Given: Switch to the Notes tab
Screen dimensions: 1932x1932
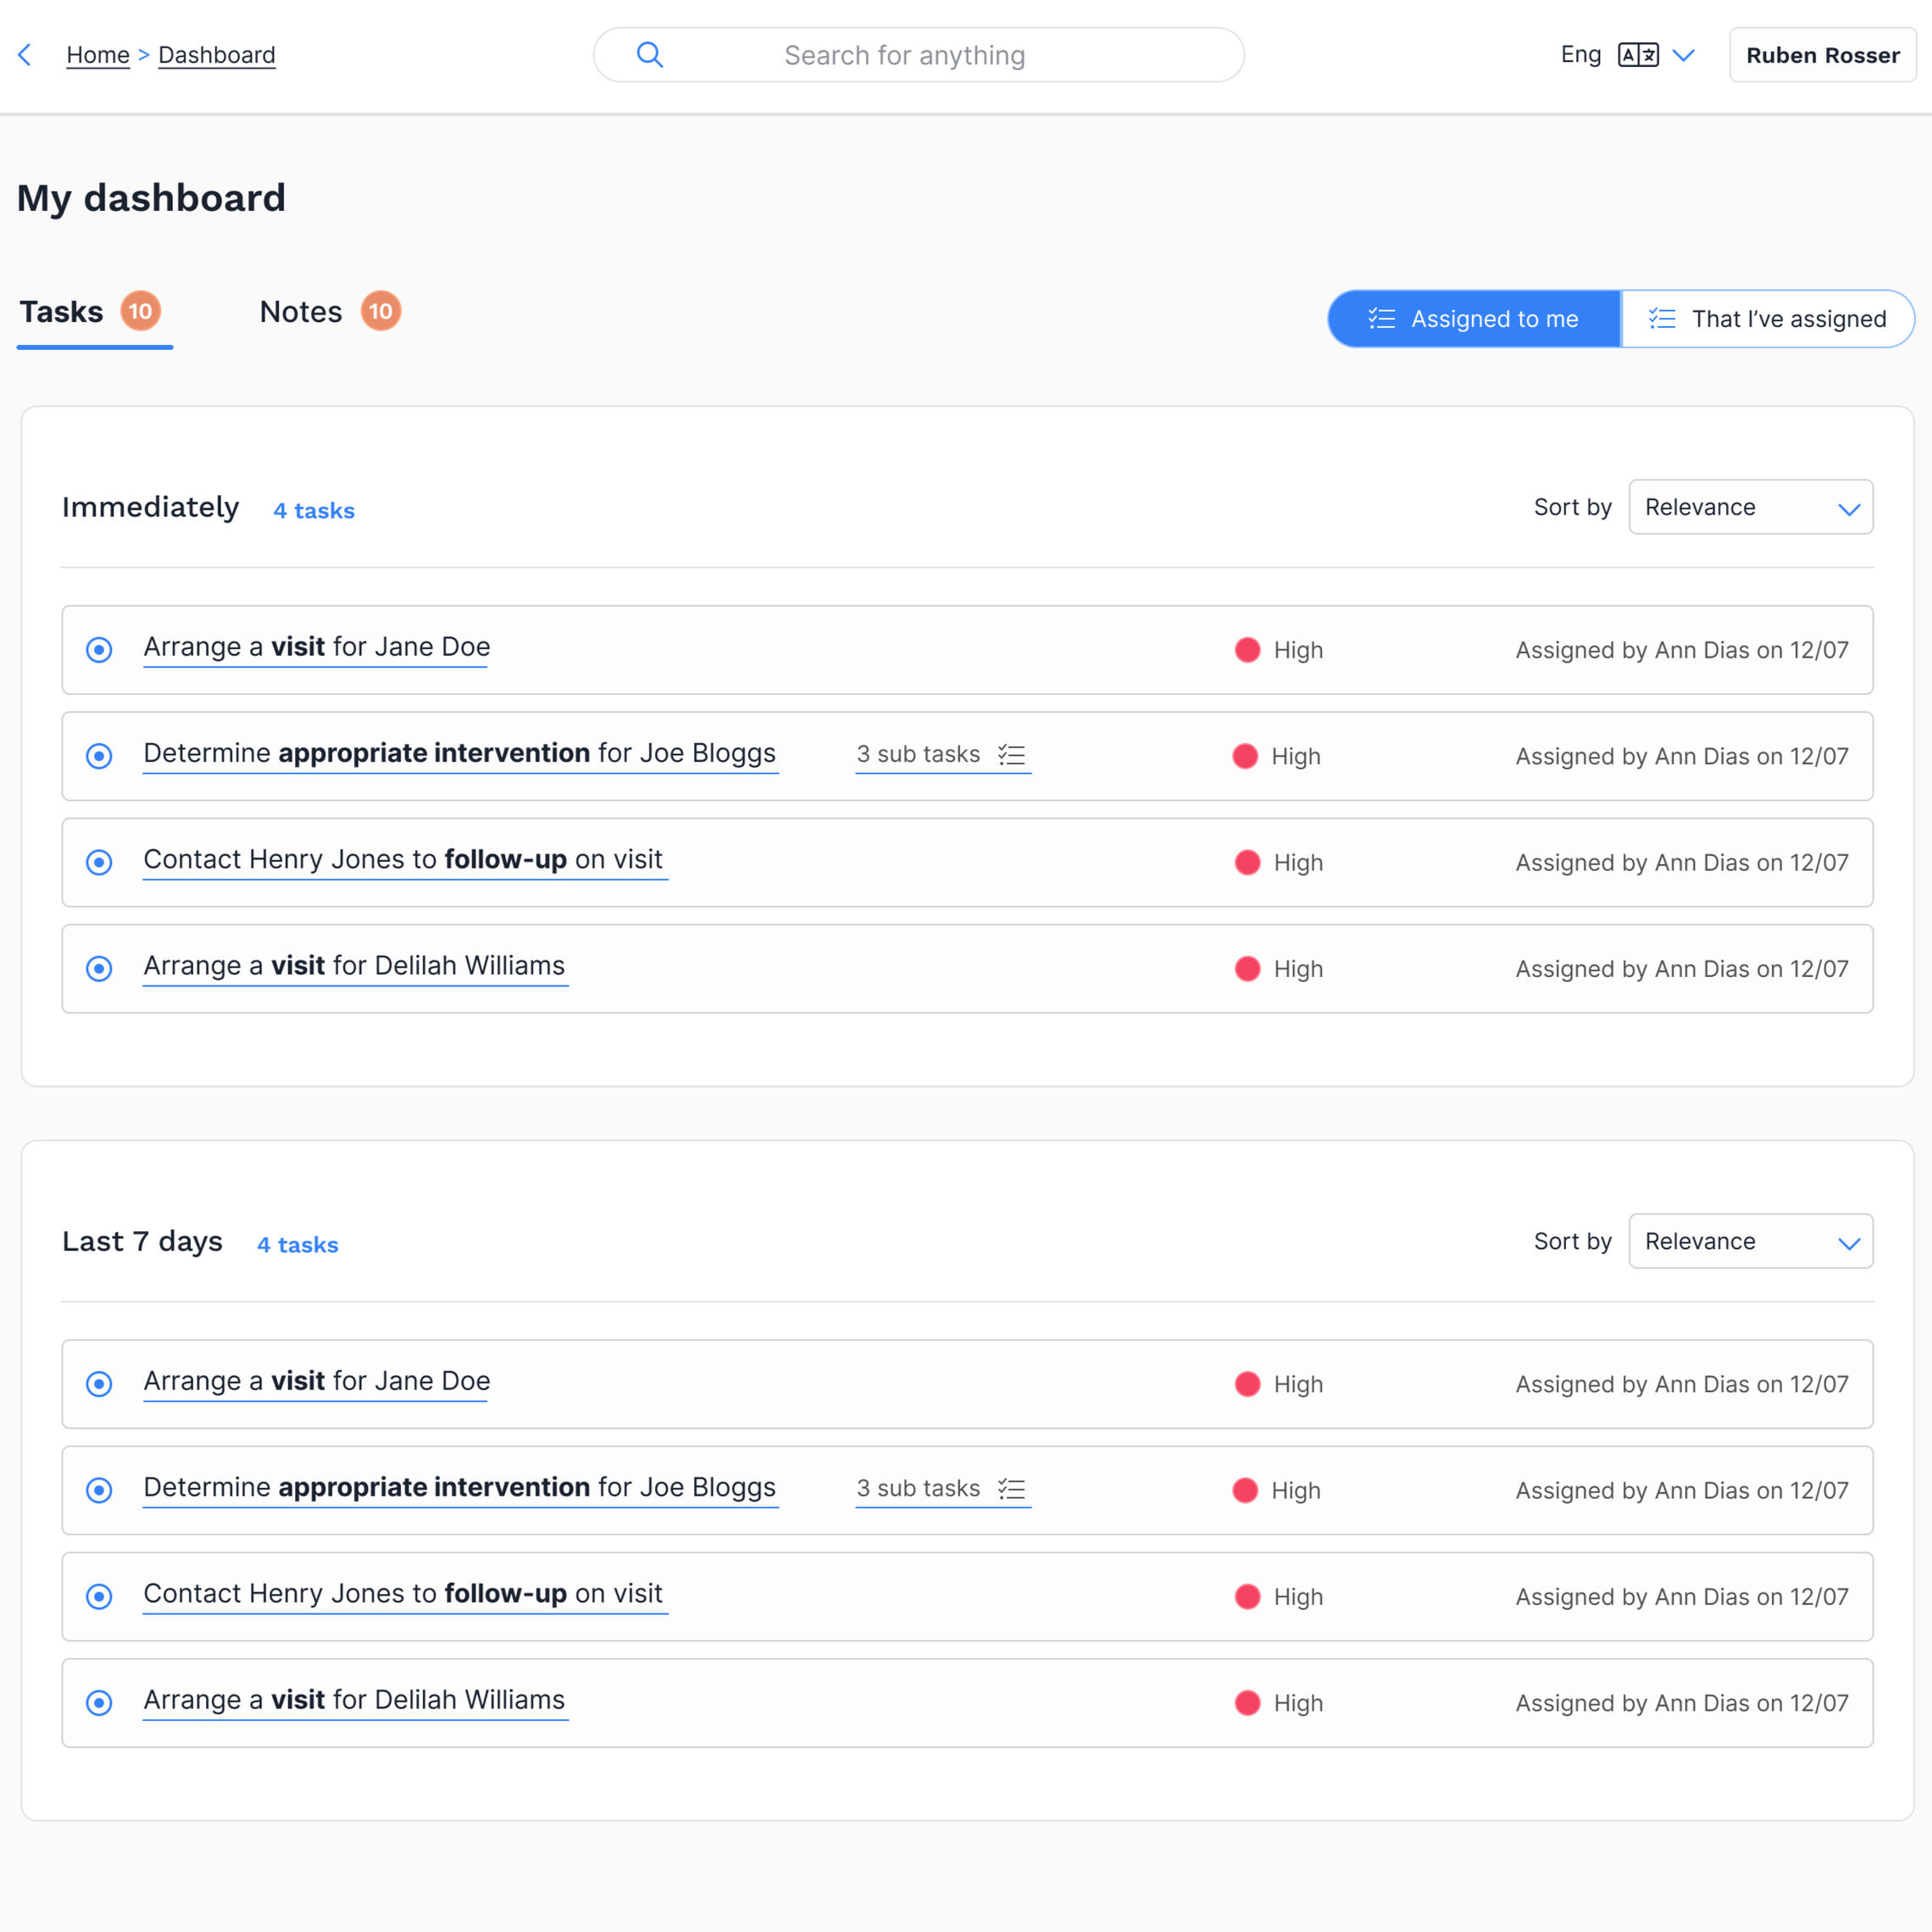Looking at the screenshot, I should point(301,312).
